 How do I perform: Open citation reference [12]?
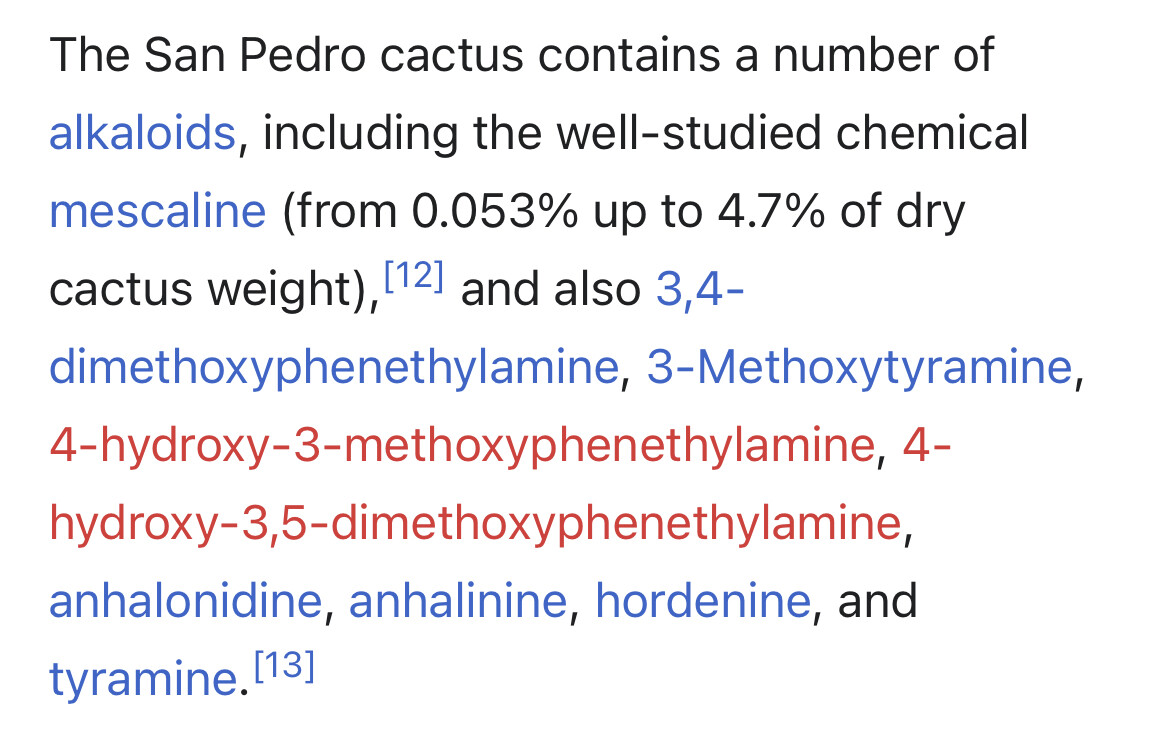point(413,275)
